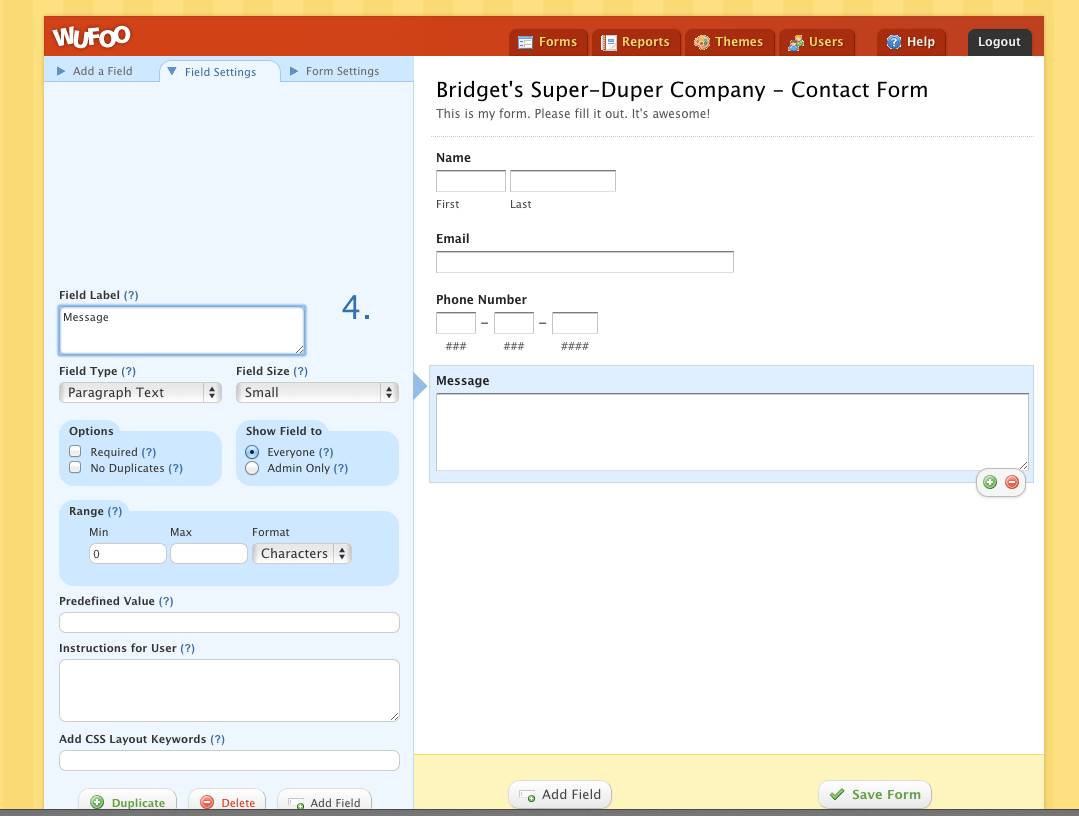Open the Users tab
Image resolution: width=1079 pixels, height=816 pixels.
[816, 42]
